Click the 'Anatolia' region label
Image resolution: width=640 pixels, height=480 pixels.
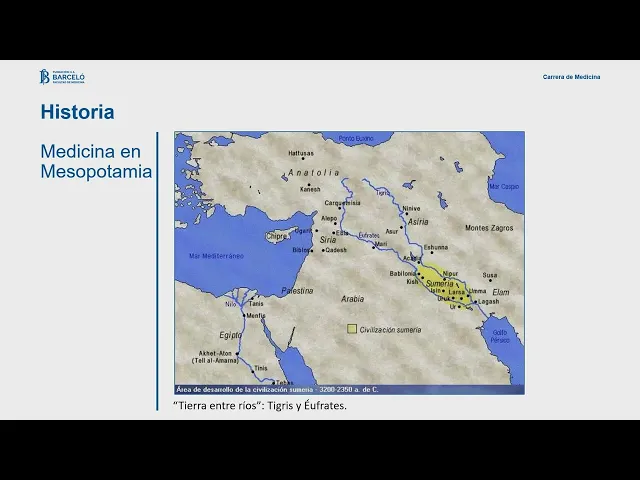313,173
